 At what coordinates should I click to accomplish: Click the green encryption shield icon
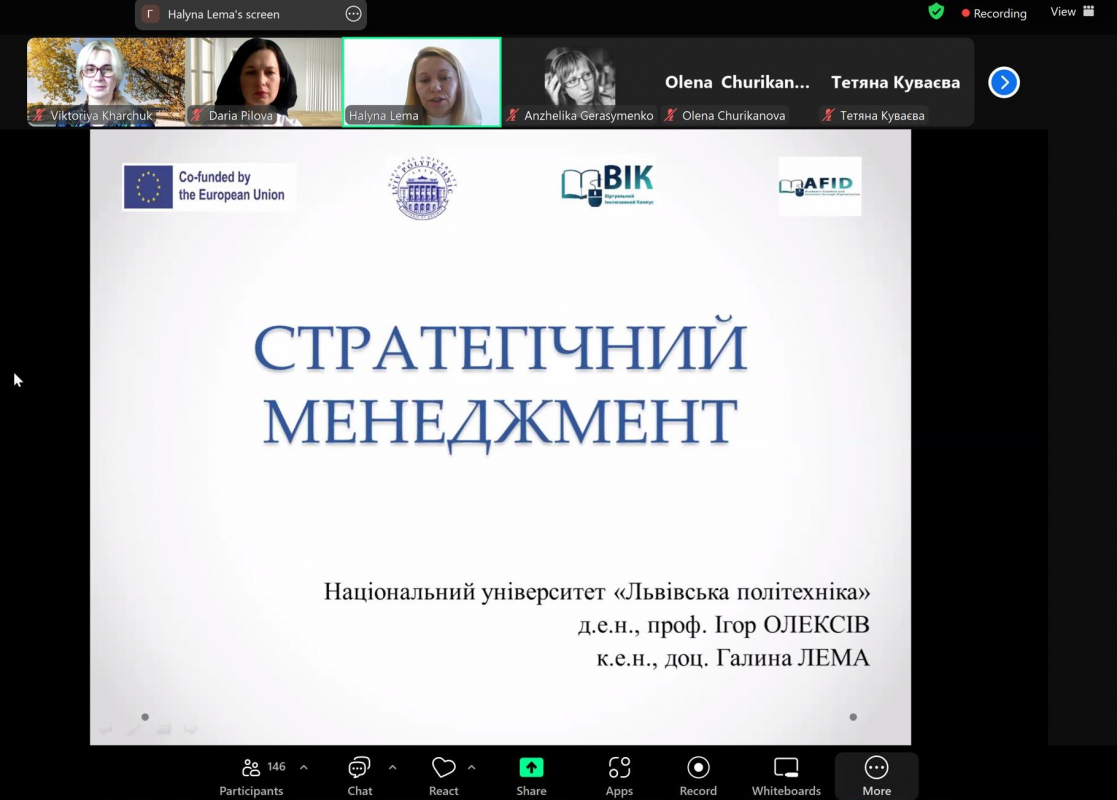pos(936,11)
